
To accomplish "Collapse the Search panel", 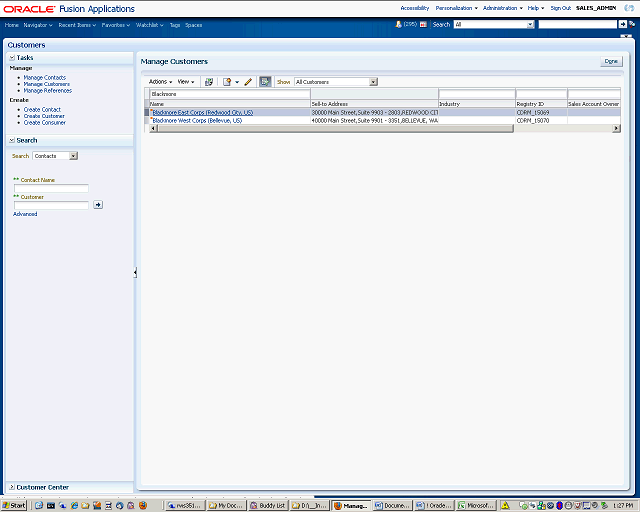I will point(12,140).
